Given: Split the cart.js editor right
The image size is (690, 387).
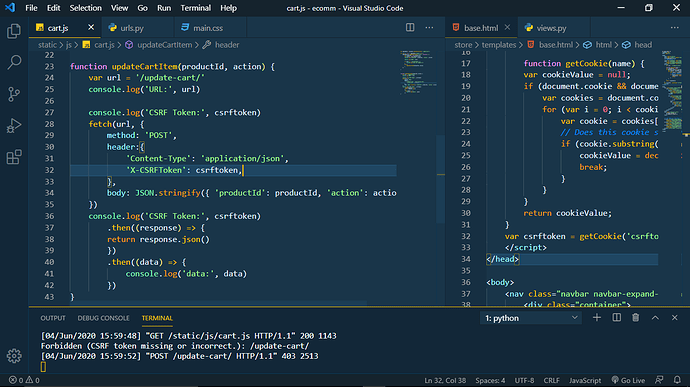Looking at the screenshot, I should tap(410, 27).
